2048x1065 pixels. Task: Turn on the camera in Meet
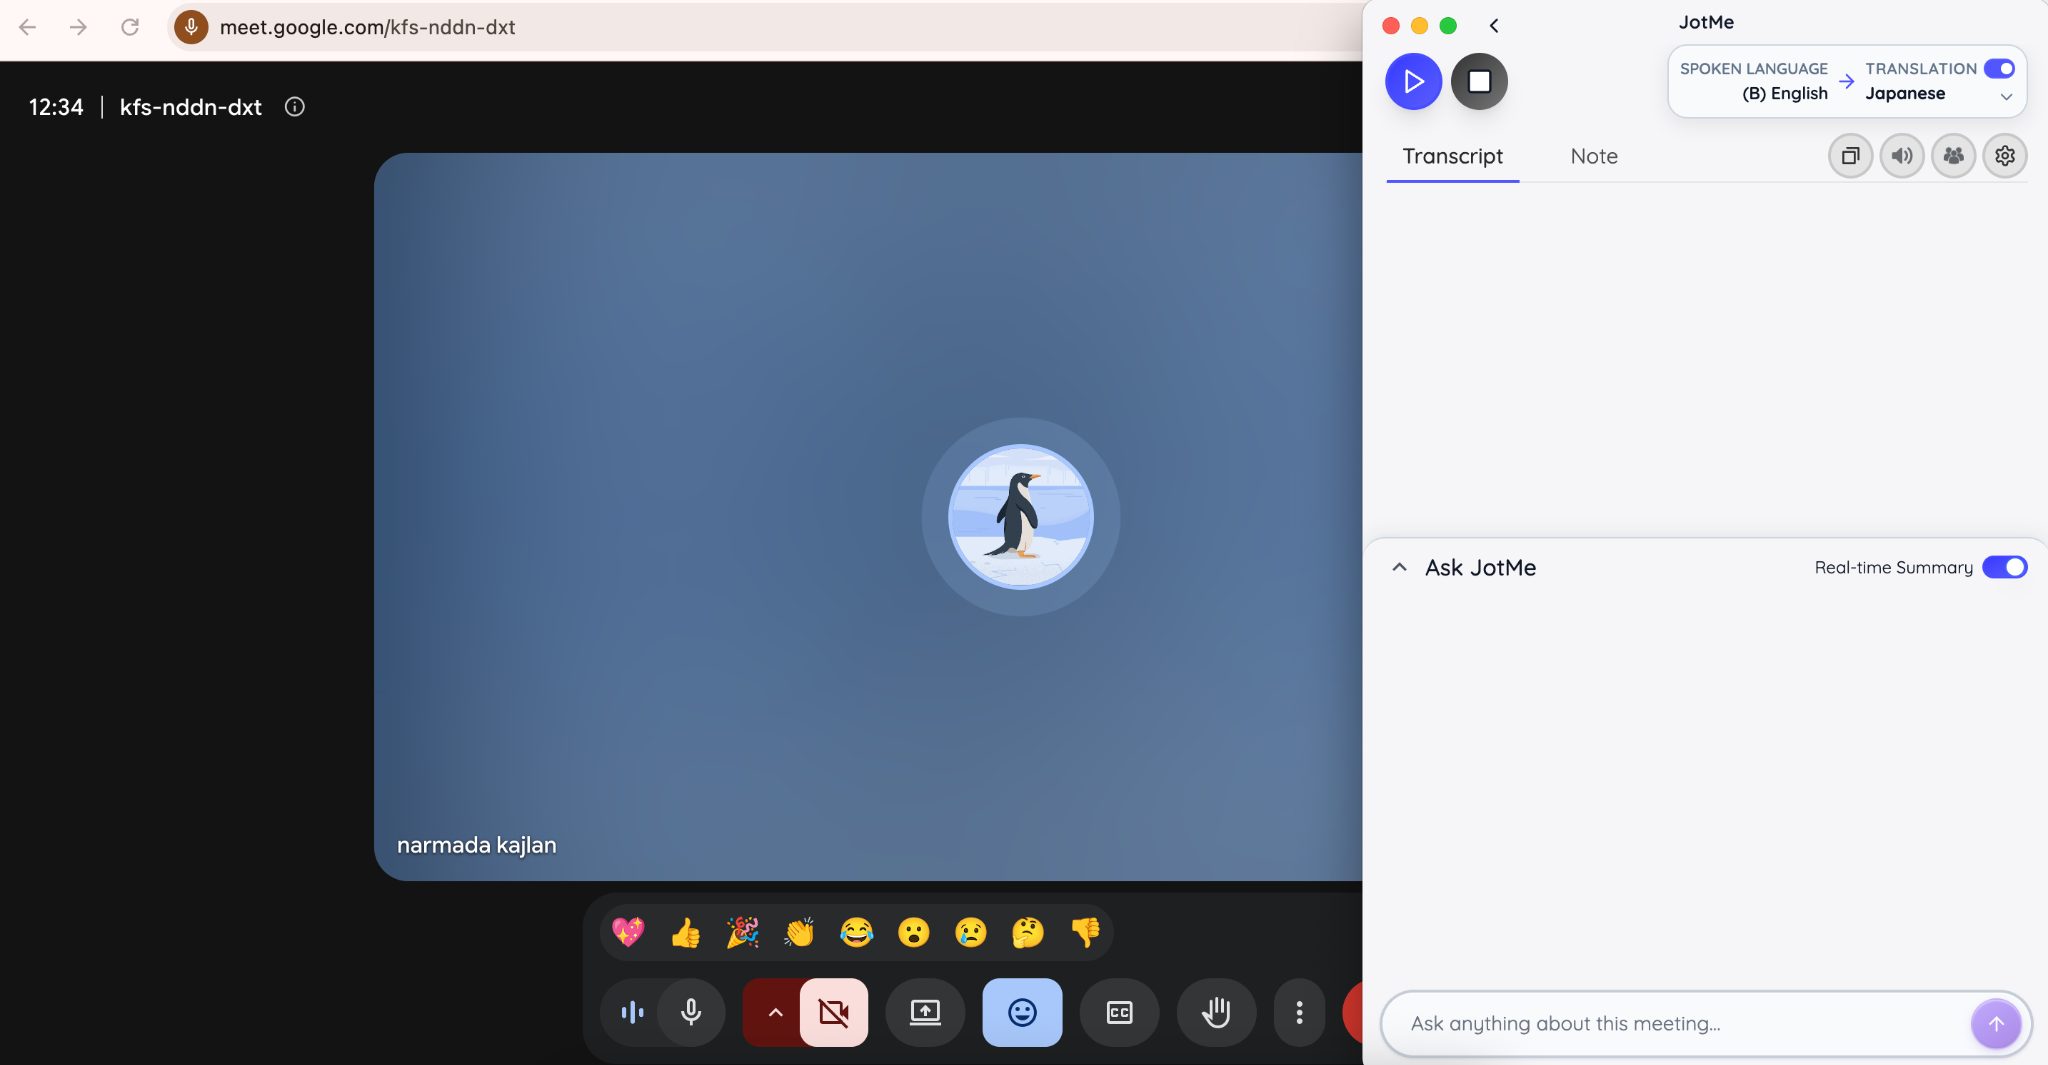point(834,1013)
